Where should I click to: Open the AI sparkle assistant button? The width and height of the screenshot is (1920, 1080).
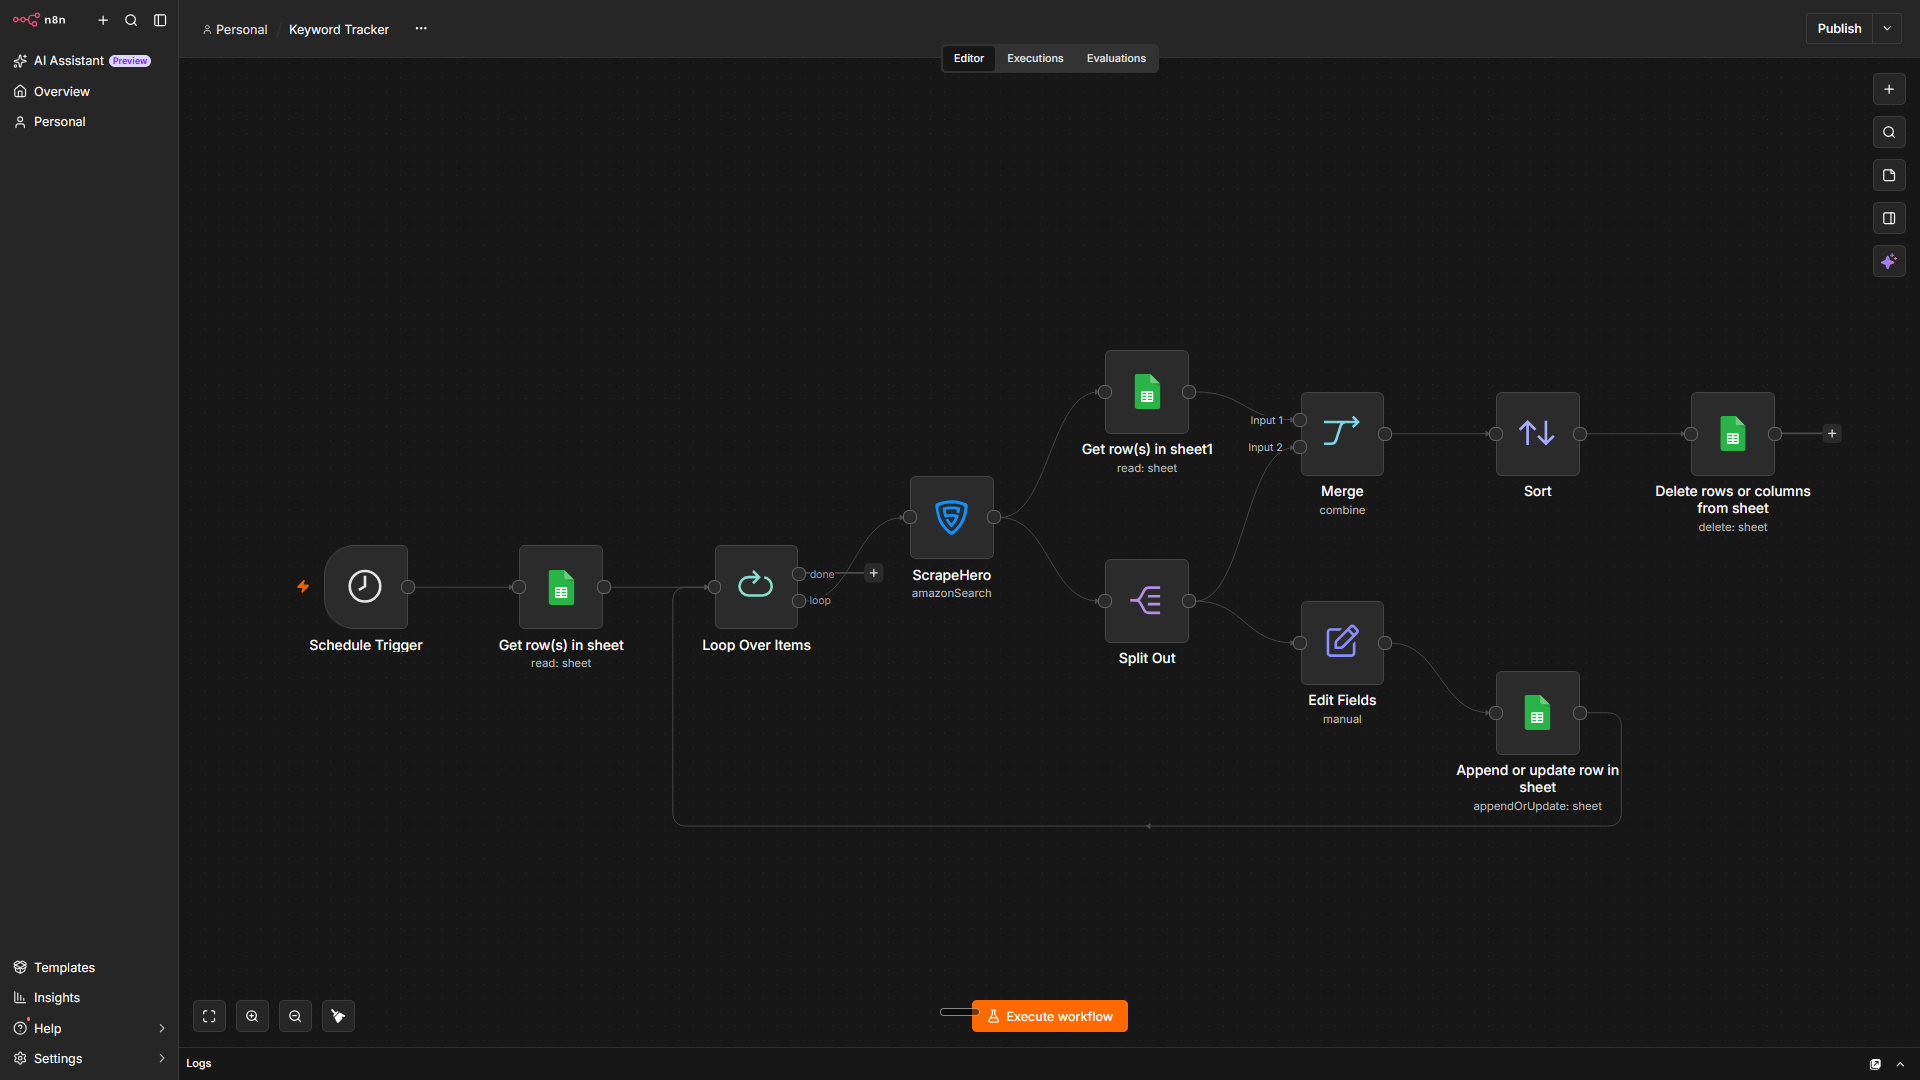coord(1889,261)
